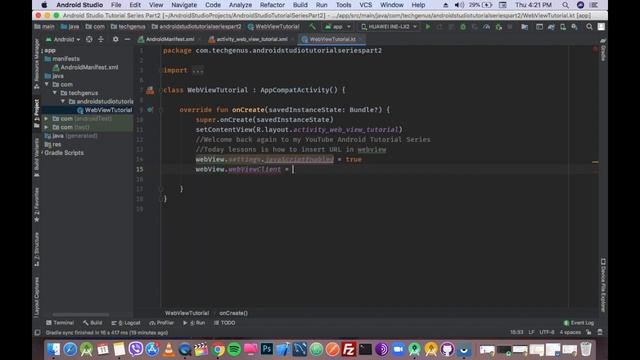Toggle the read-only lock icon in status bar
Screen dimensions: 640x360
click(x=588, y=333)
